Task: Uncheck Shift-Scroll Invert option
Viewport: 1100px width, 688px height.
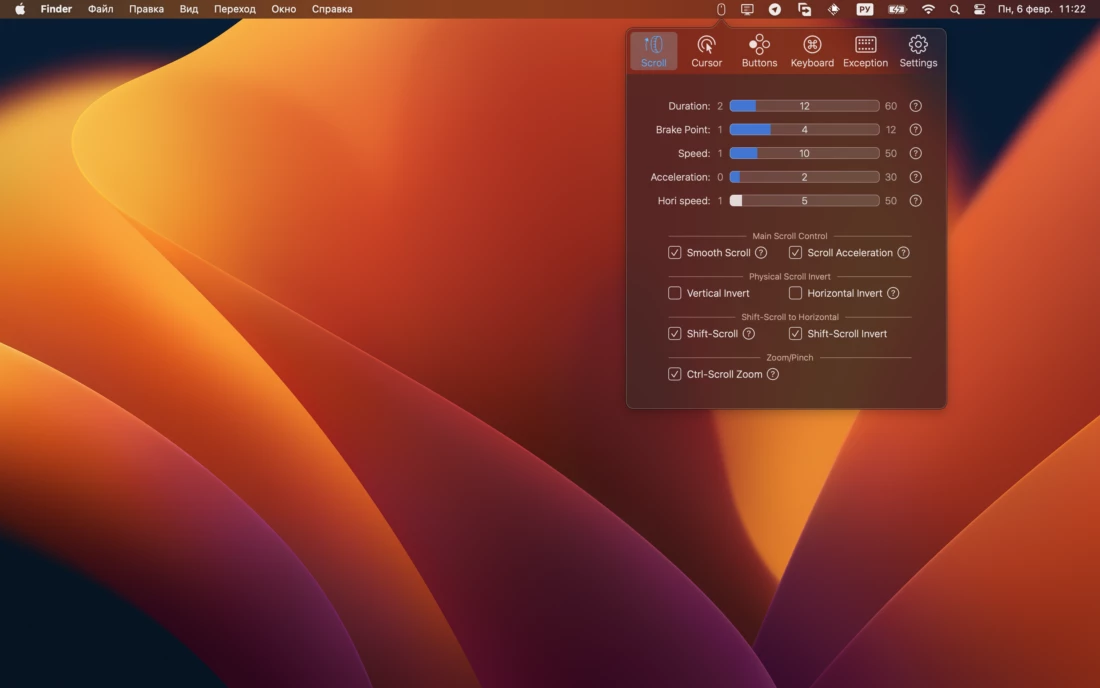Action: pos(795,334)
